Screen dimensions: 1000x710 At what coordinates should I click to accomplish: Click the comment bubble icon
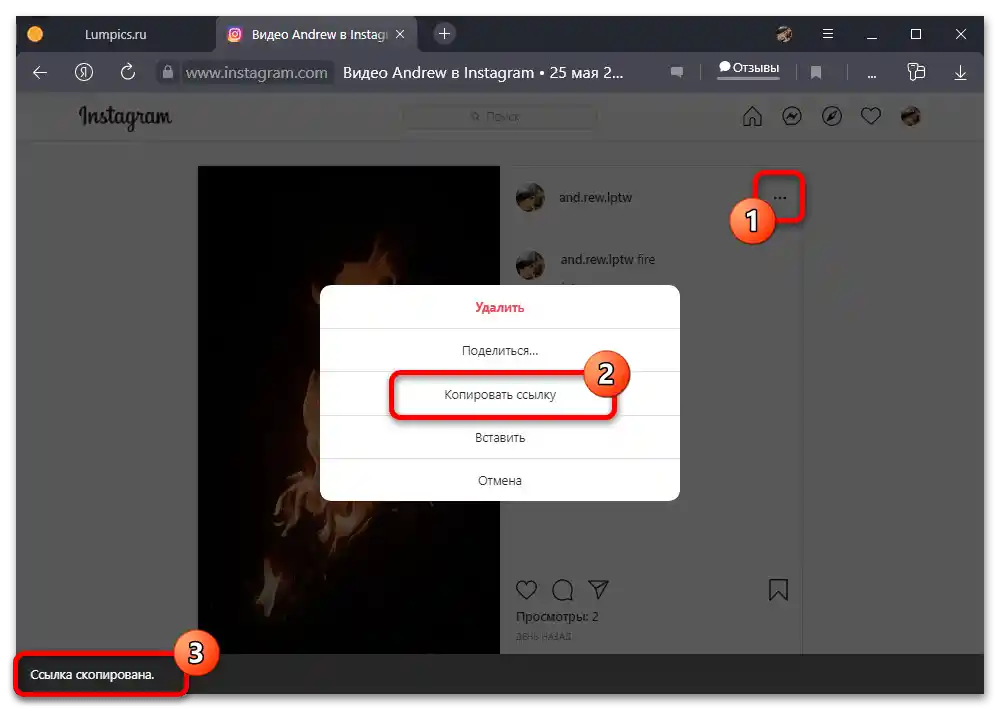click(562, 590)
